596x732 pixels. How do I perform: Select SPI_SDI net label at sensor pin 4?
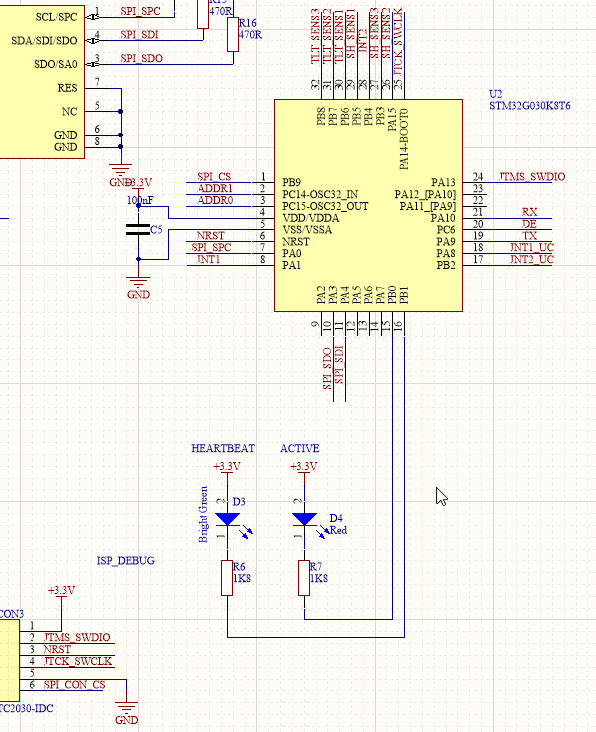coord(140,35)
